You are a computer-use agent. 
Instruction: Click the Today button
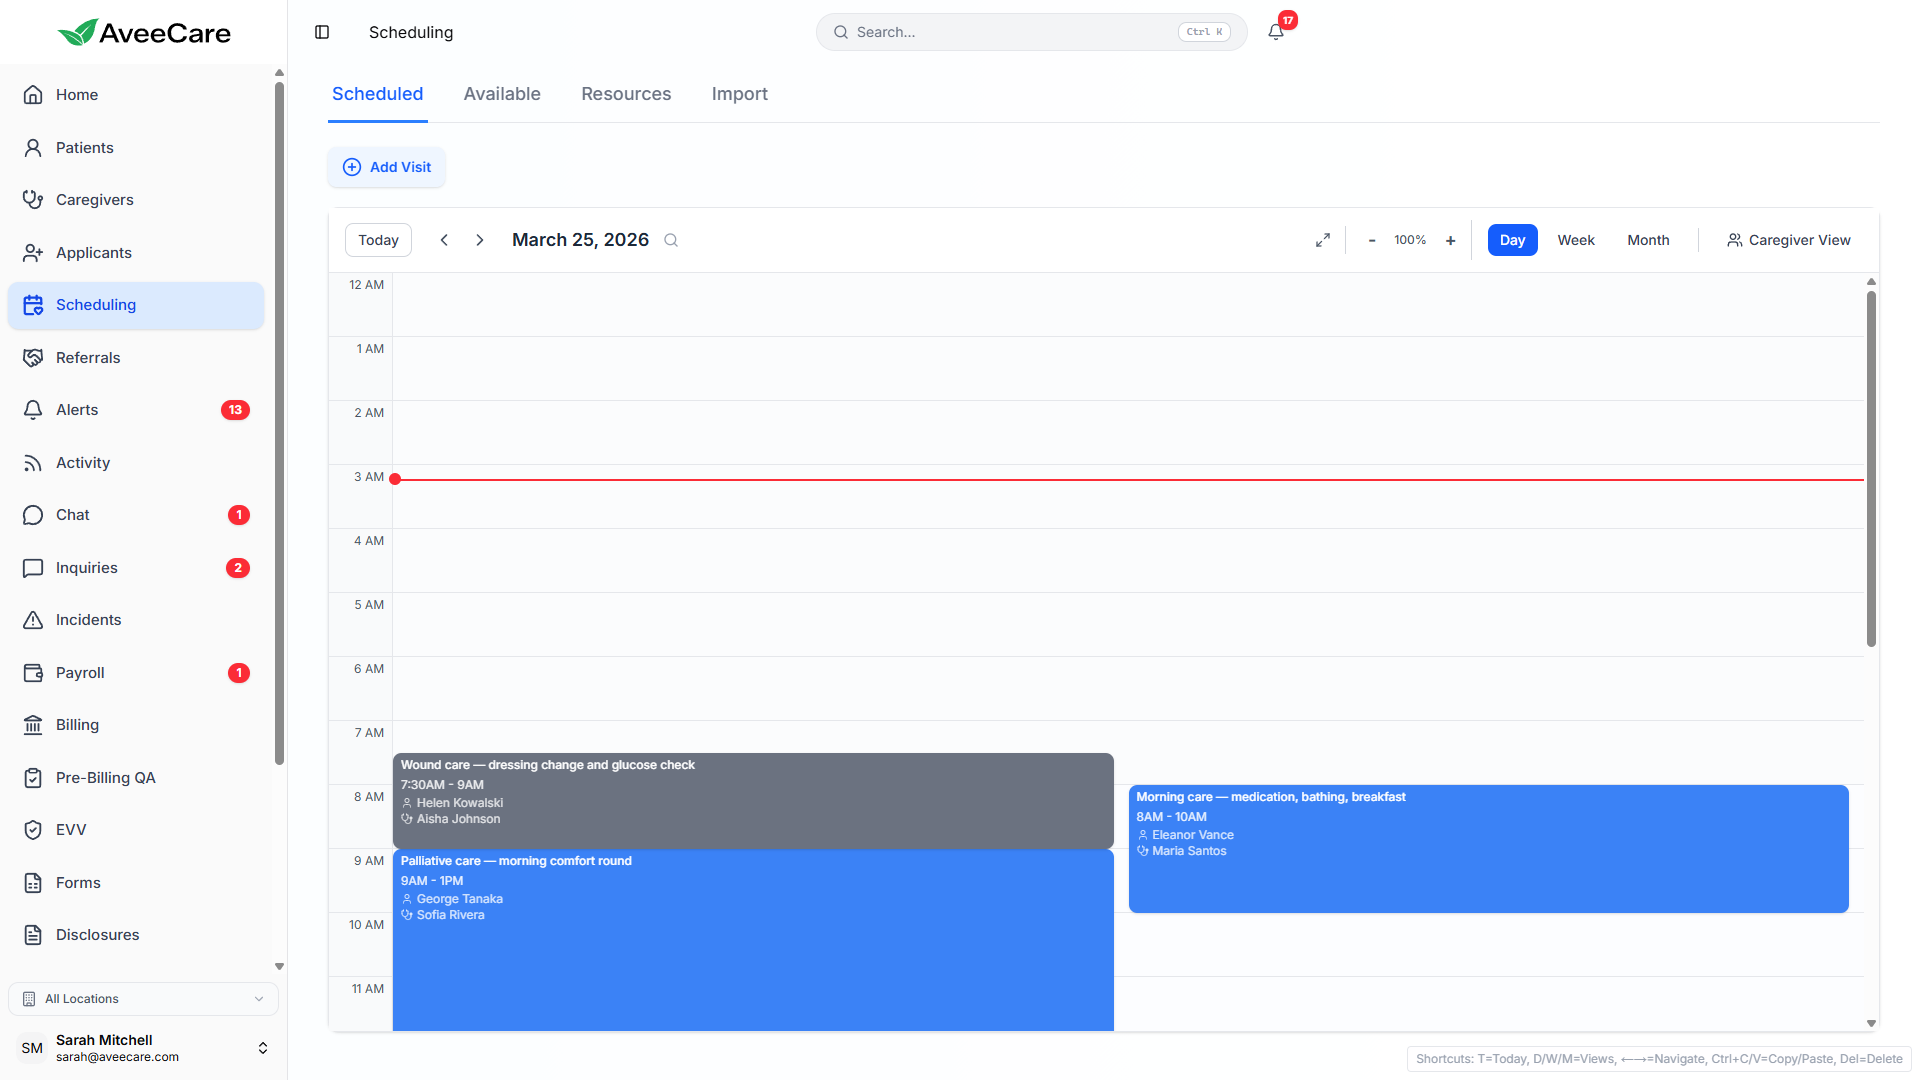point(378,240)
